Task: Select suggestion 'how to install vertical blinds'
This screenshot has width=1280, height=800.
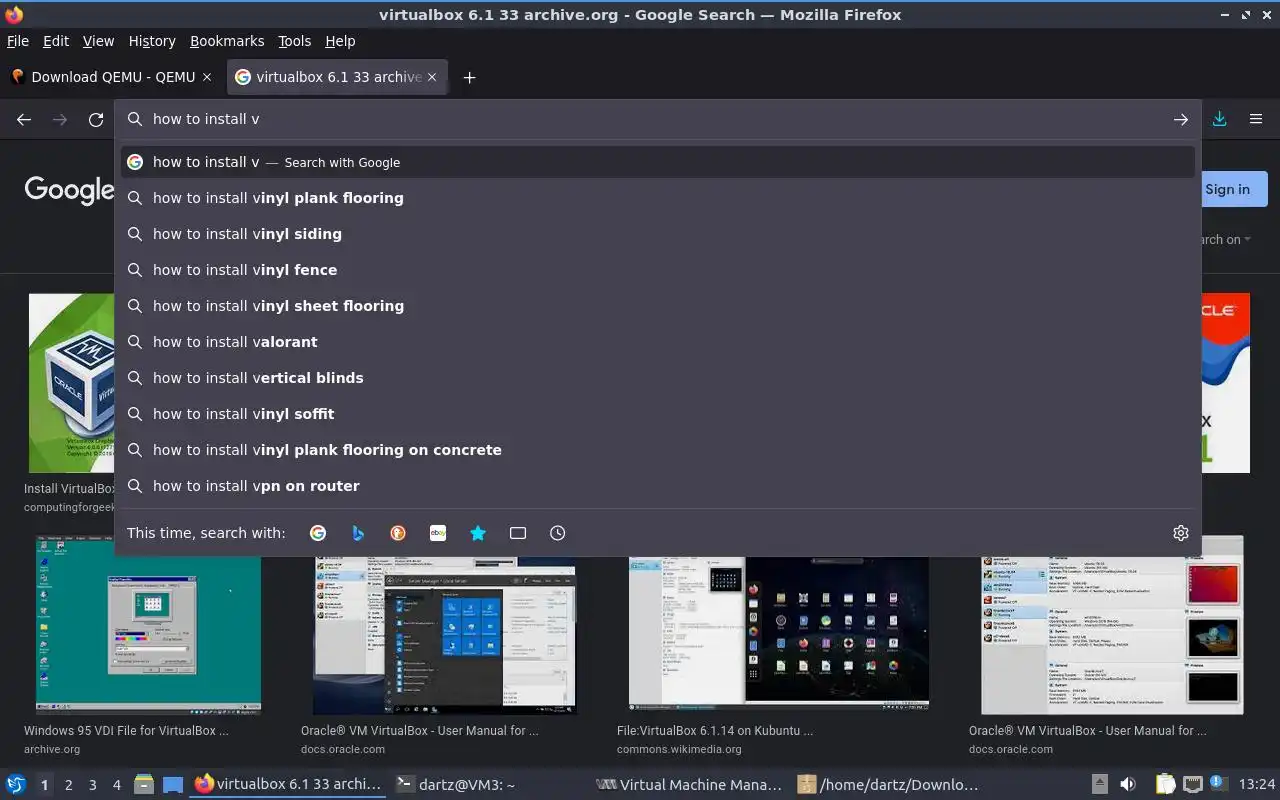Action: pos(658,378)
